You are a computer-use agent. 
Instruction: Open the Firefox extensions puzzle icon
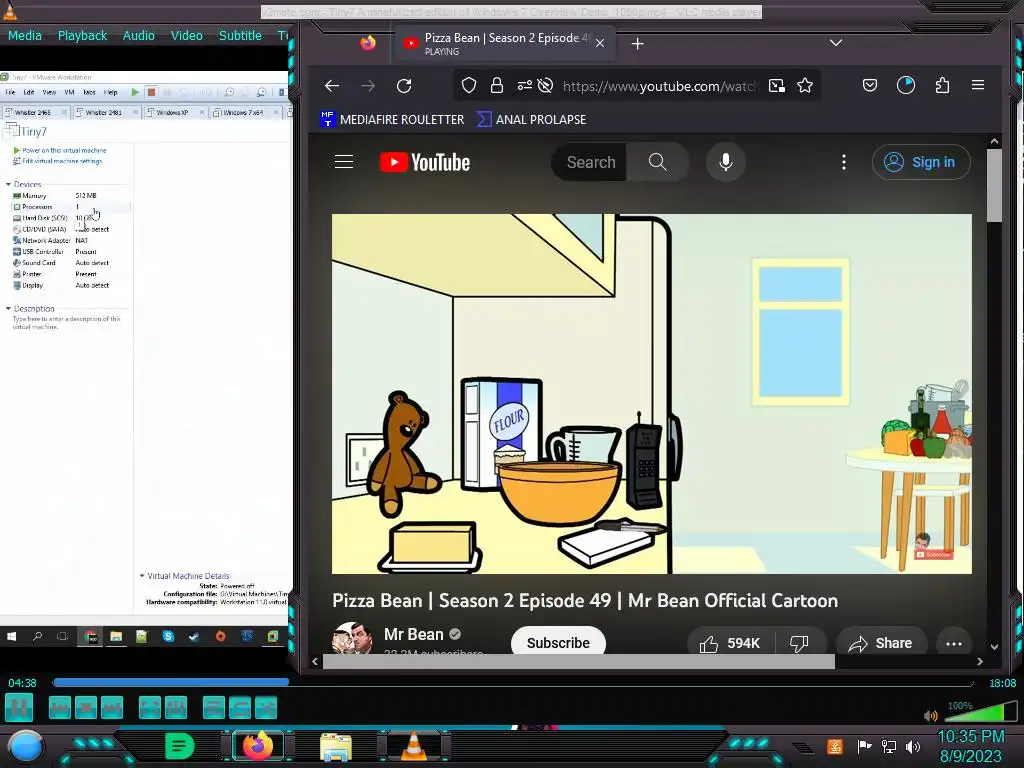pos(942,86)
